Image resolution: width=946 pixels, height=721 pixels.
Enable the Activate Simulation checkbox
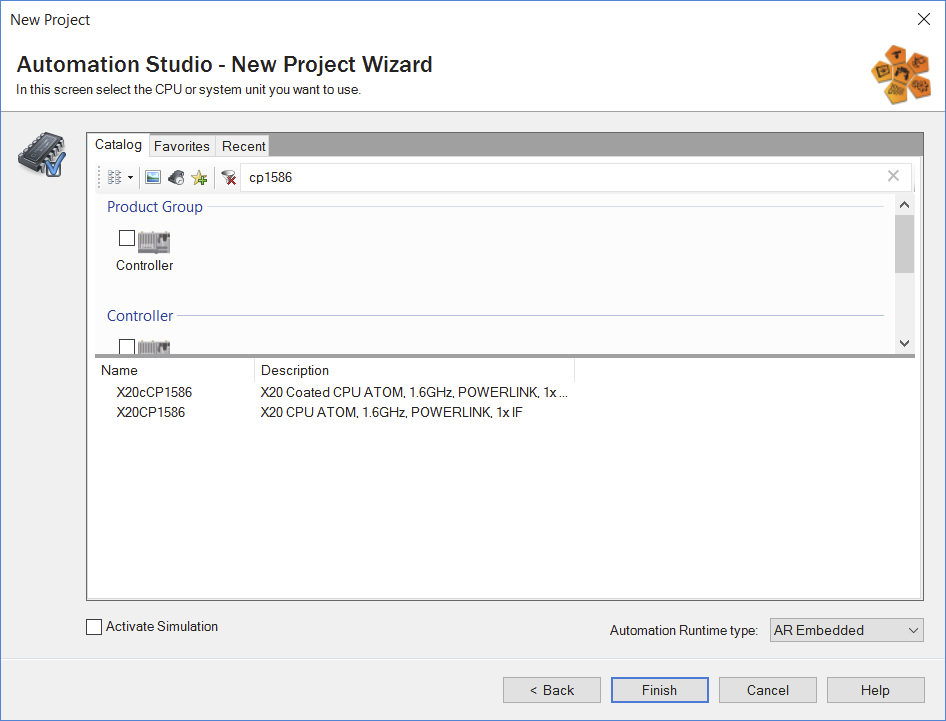tap(94, 627)
